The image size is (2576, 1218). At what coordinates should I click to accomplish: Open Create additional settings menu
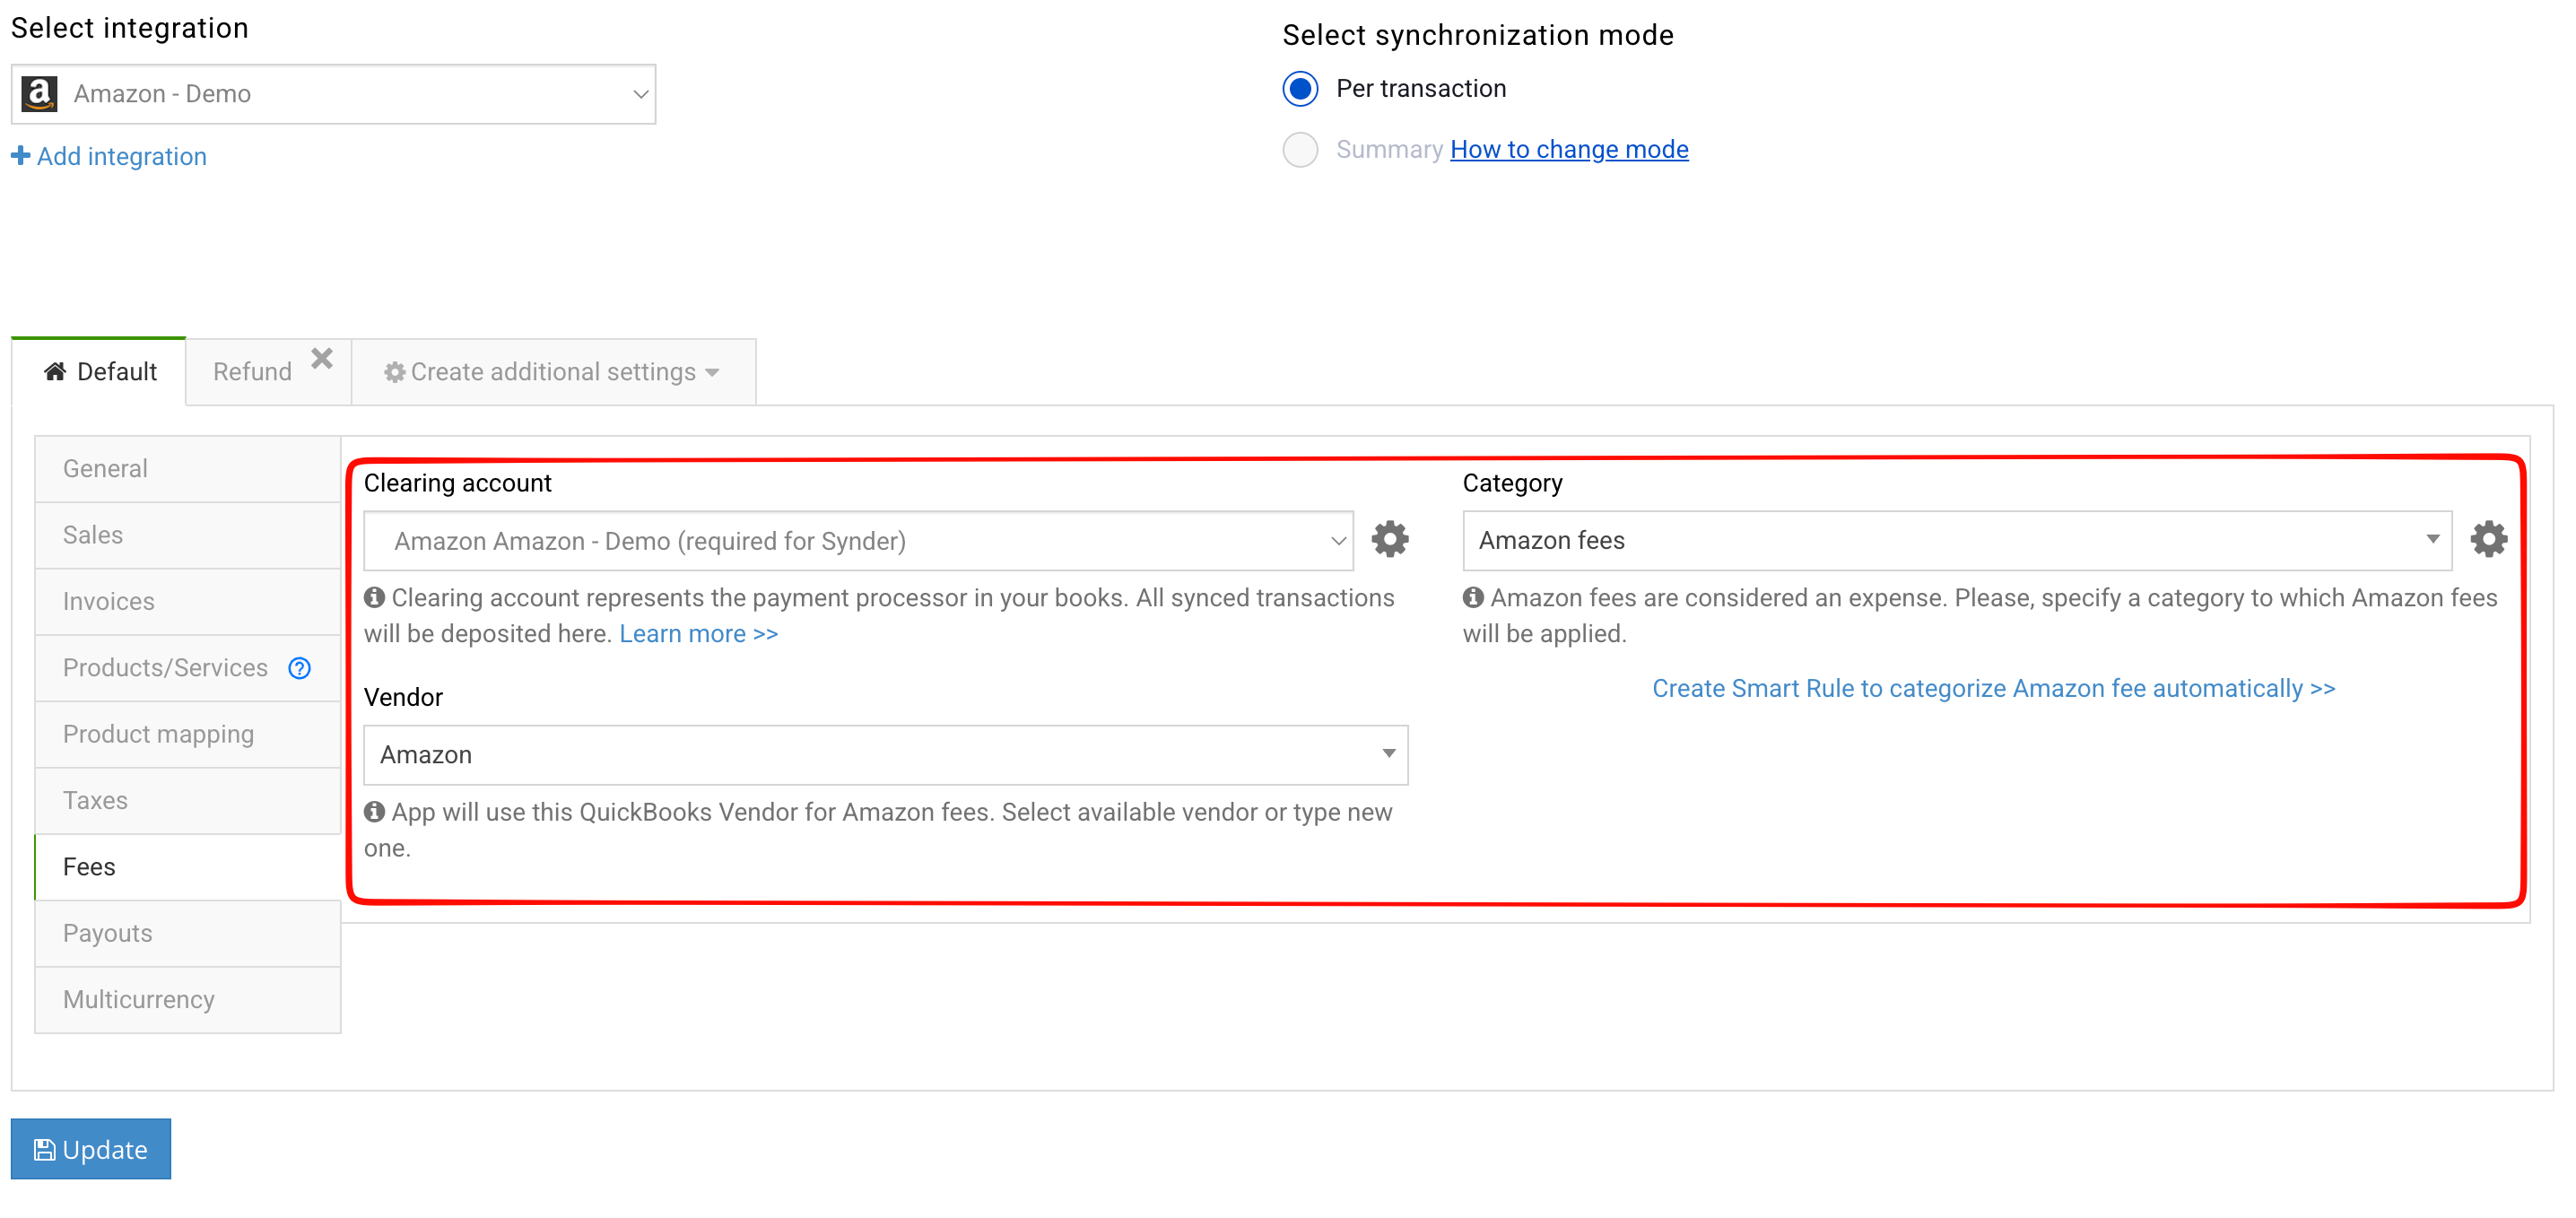pyautogui.click(x=553, y=372)
